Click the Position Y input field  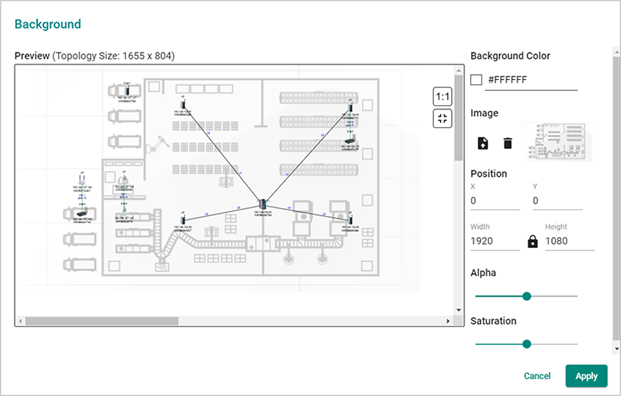point(557,201)
